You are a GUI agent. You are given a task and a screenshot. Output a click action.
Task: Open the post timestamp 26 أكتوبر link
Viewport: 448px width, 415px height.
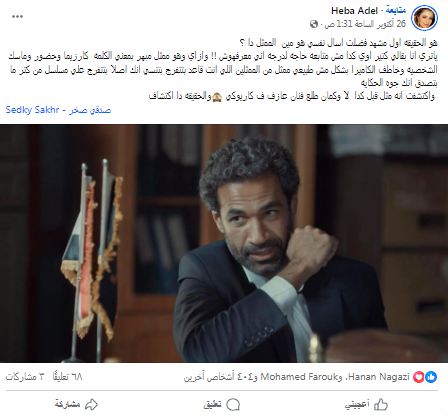pos(365,24)
